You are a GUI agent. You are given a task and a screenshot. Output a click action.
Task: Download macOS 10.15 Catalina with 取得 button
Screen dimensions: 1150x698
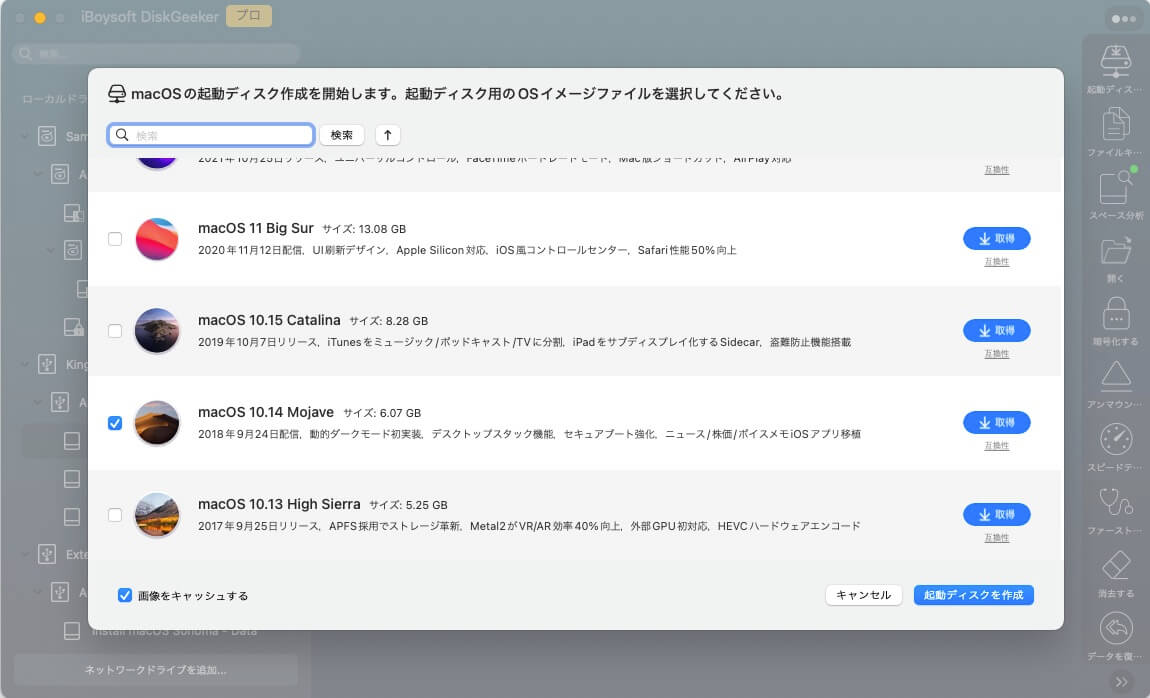[996, 330]
